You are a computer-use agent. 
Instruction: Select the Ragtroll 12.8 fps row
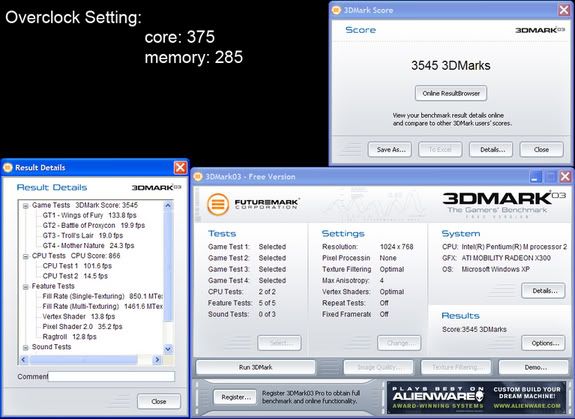(69, 337)
